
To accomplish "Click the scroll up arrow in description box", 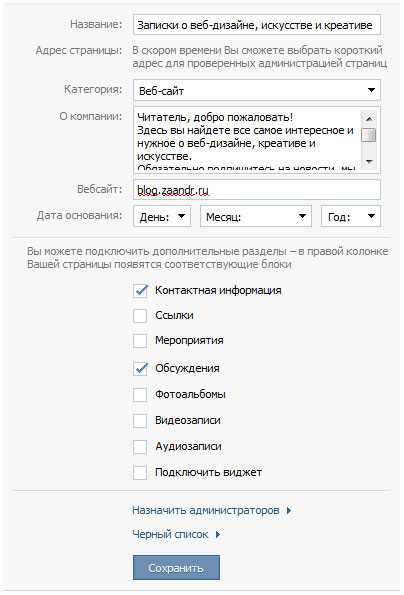I will click(369, 119).
